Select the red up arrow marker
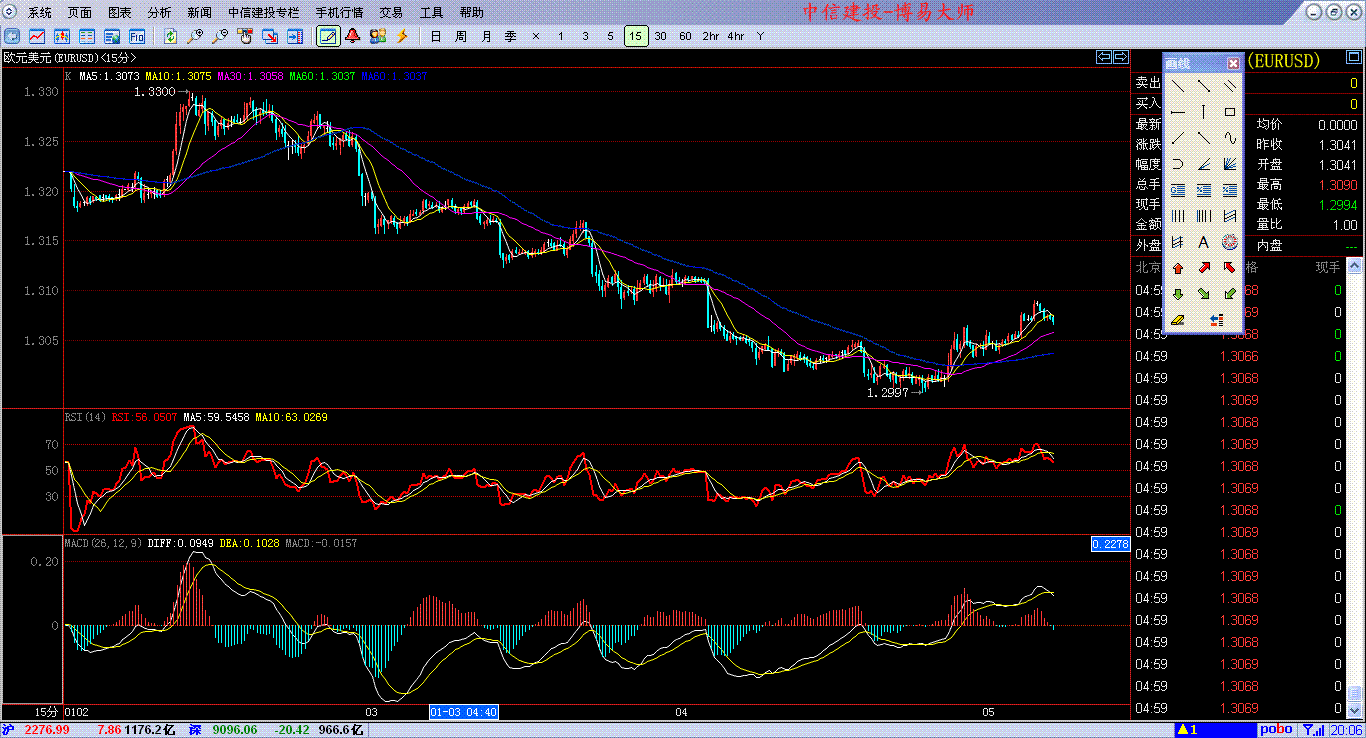 coord(1178,268)
